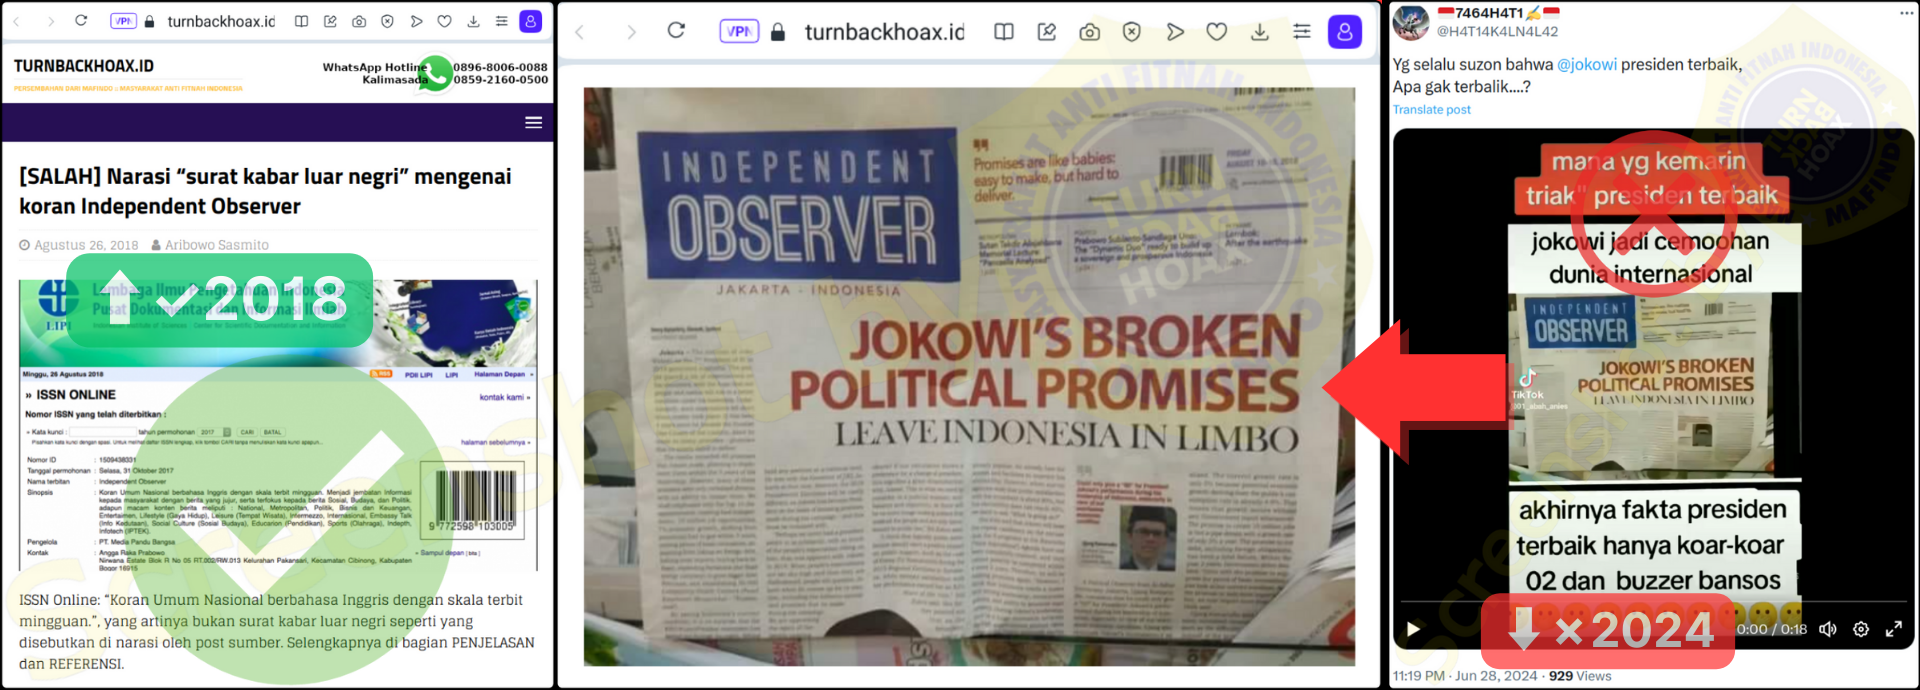Reload the page in the middle browser

[676, 31]
